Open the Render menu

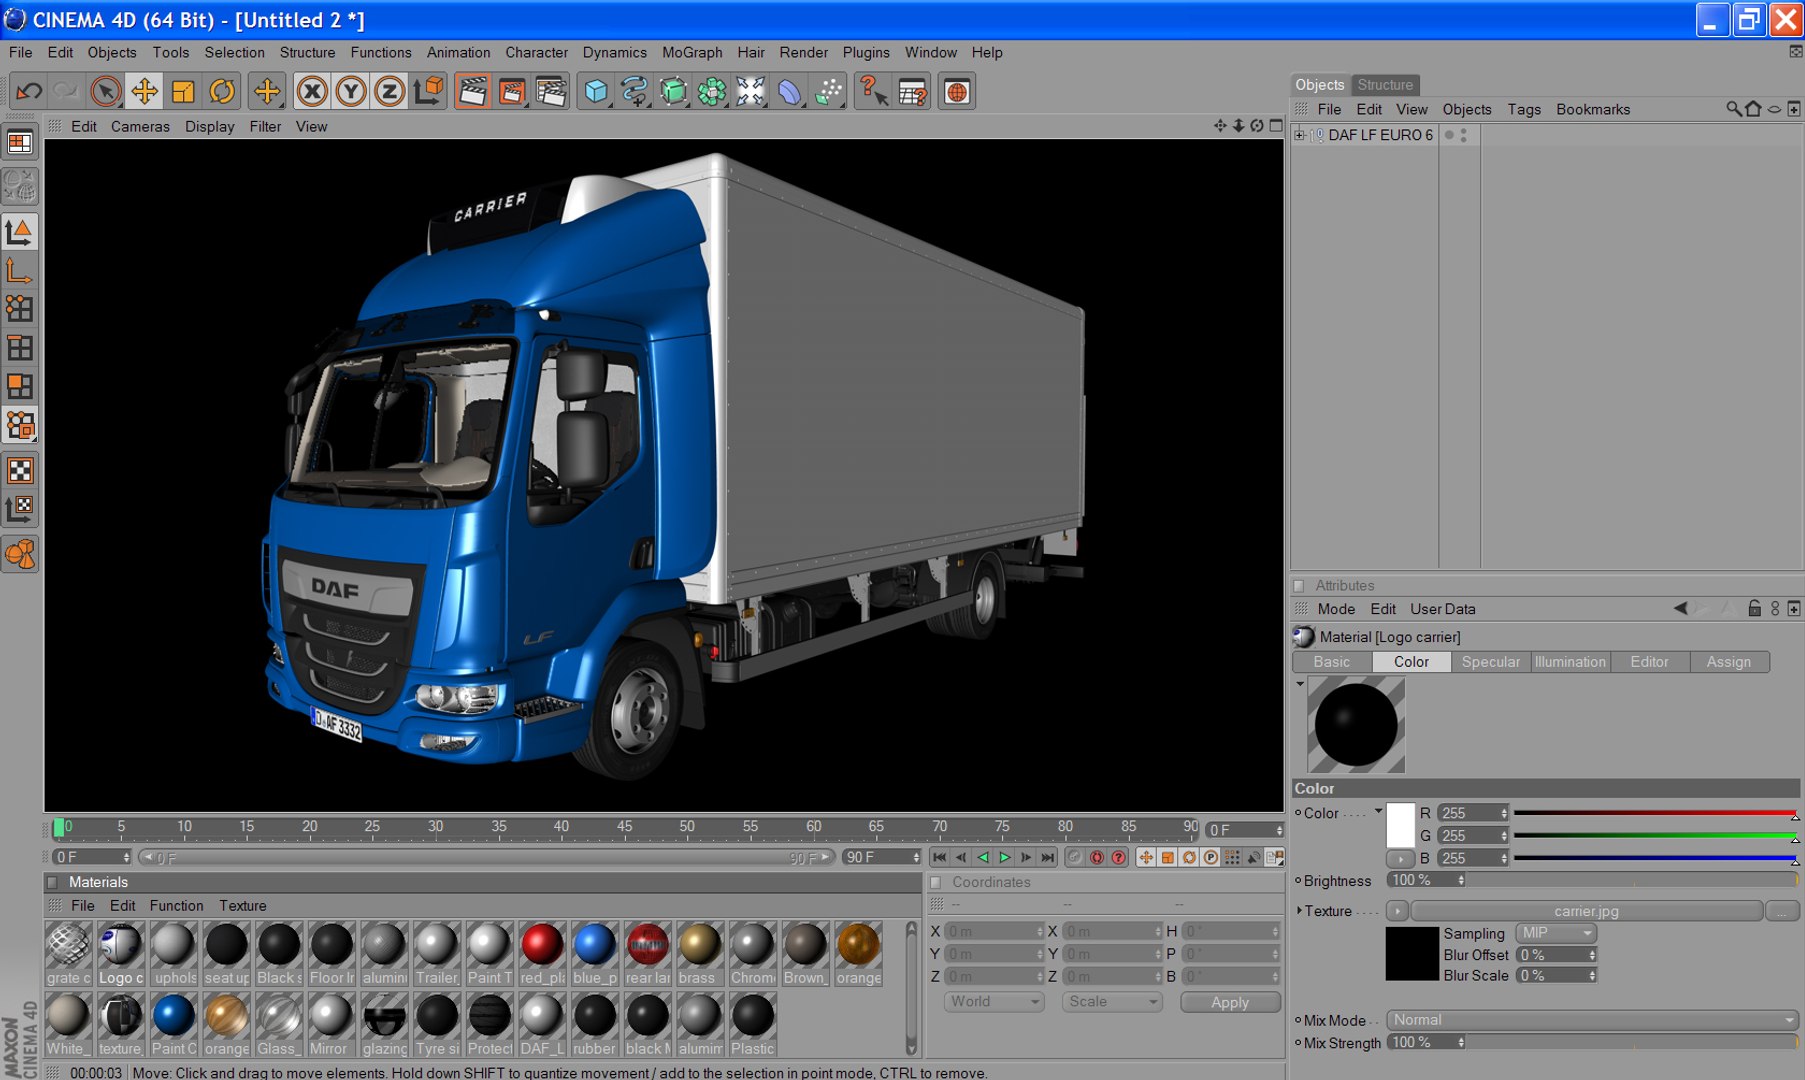[803, 52]
